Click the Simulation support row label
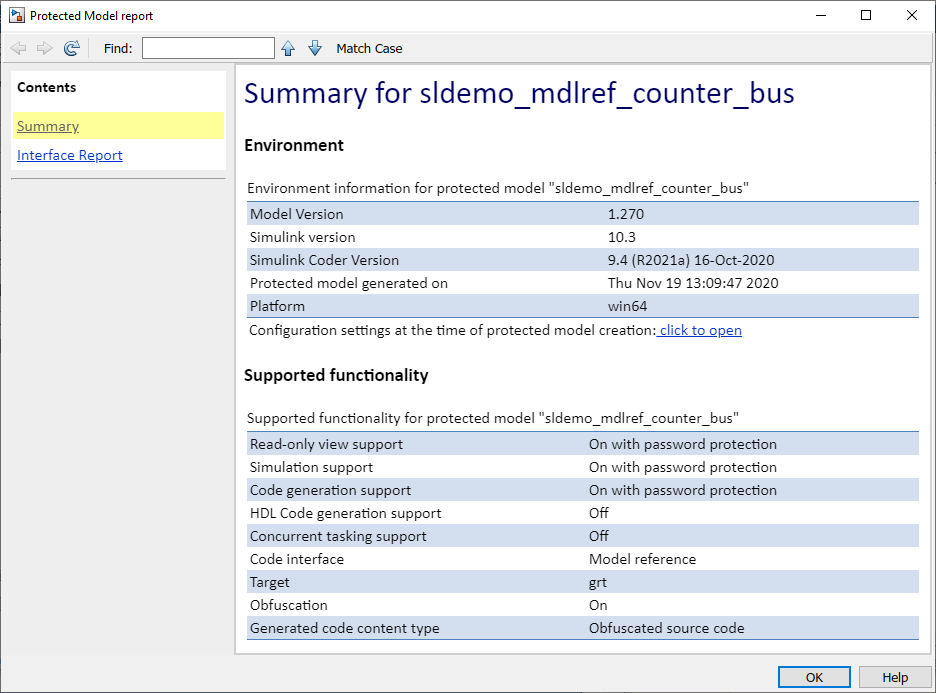936x693 pixels. point(312,467)
